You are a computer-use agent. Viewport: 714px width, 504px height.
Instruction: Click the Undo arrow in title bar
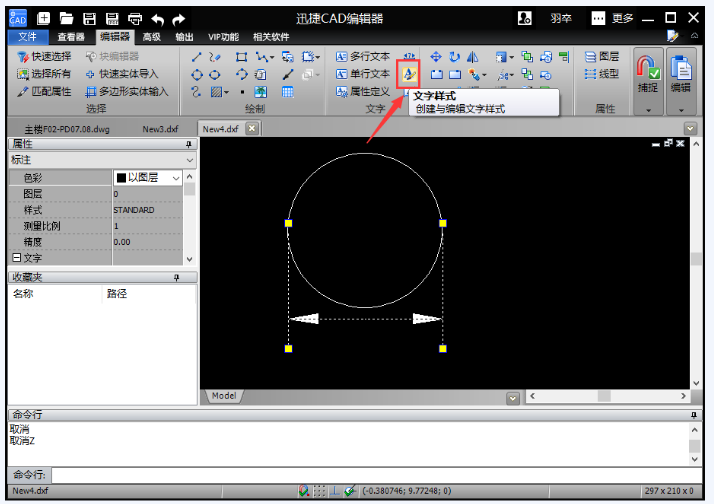point(158,18)
